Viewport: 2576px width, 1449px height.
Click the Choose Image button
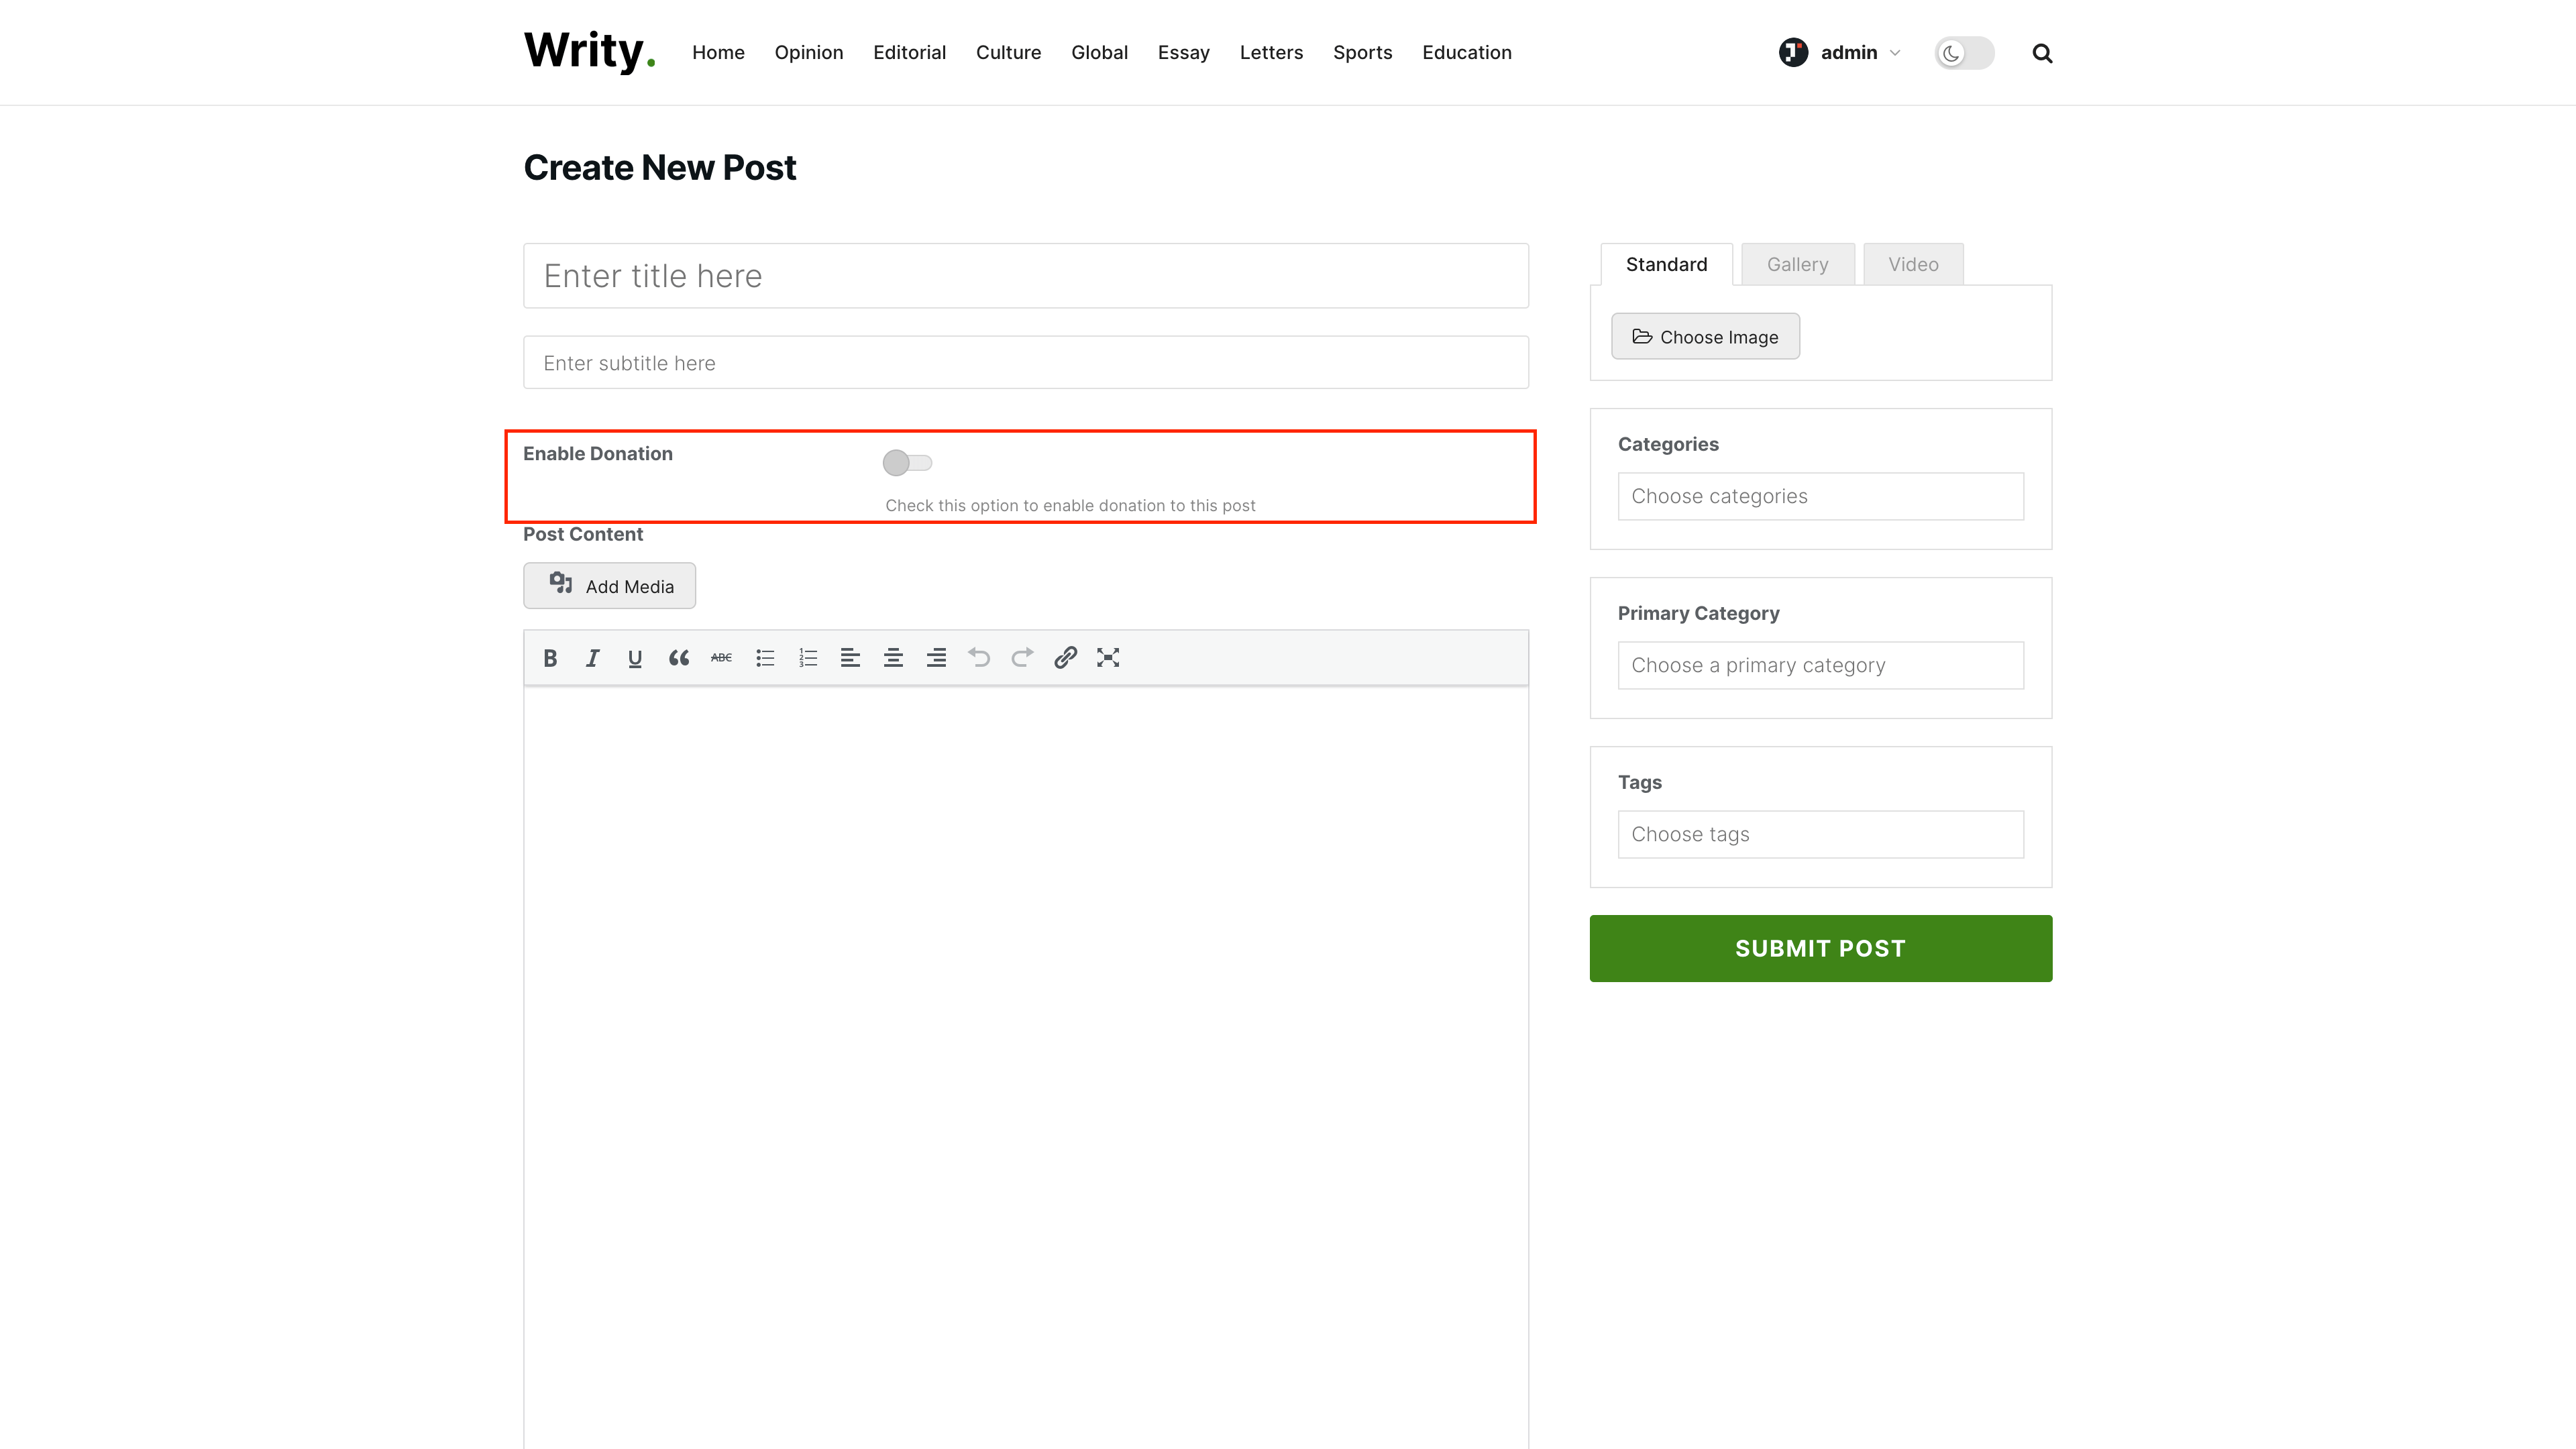point(1705,337)
